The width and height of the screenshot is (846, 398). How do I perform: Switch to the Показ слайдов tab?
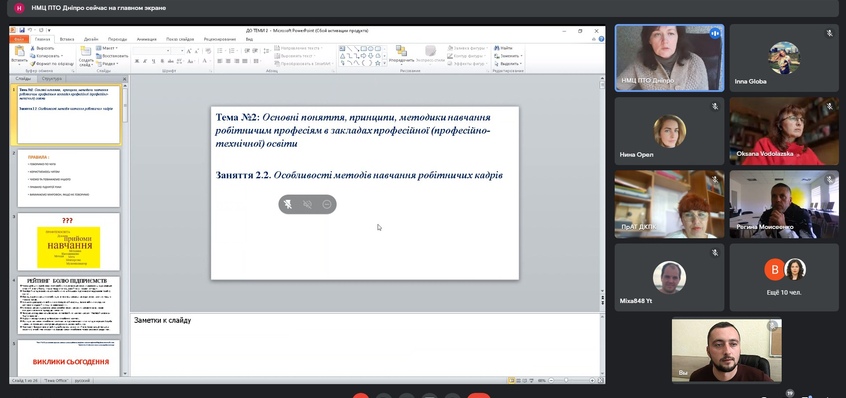click(180, 39)
